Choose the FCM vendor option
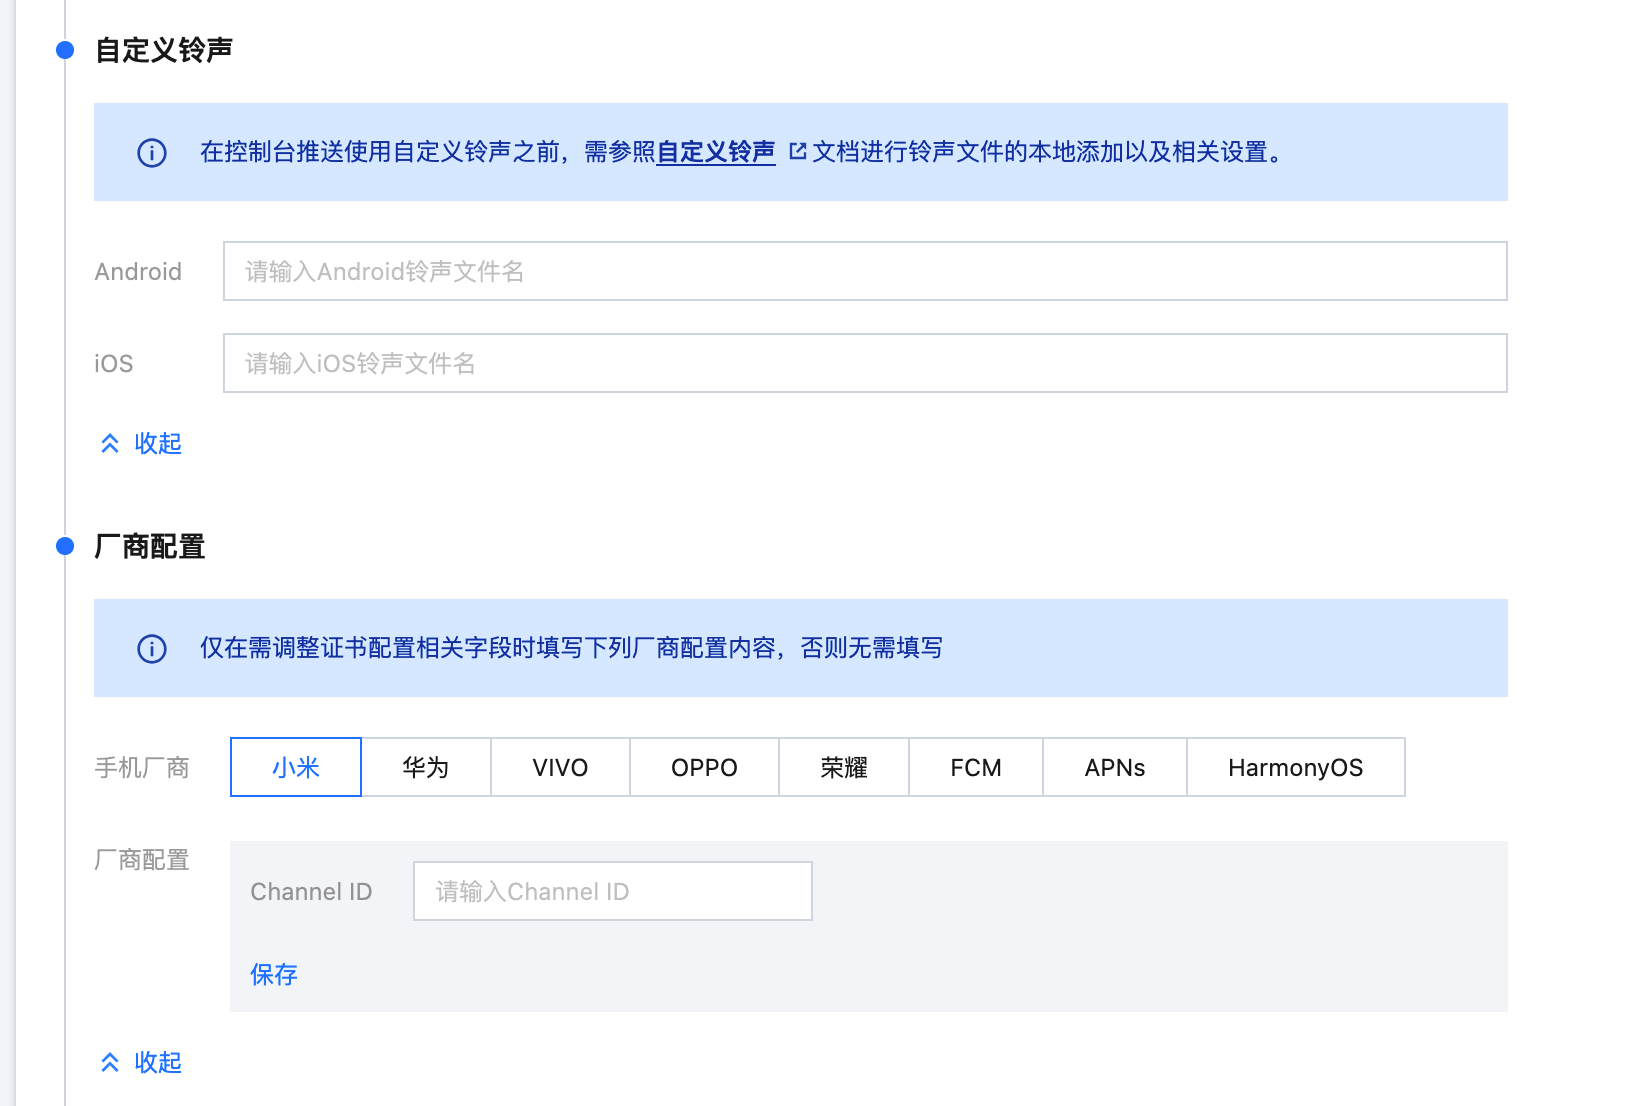The height and width of the screenshot is (1106, 1648). click(x=976, y=767)
